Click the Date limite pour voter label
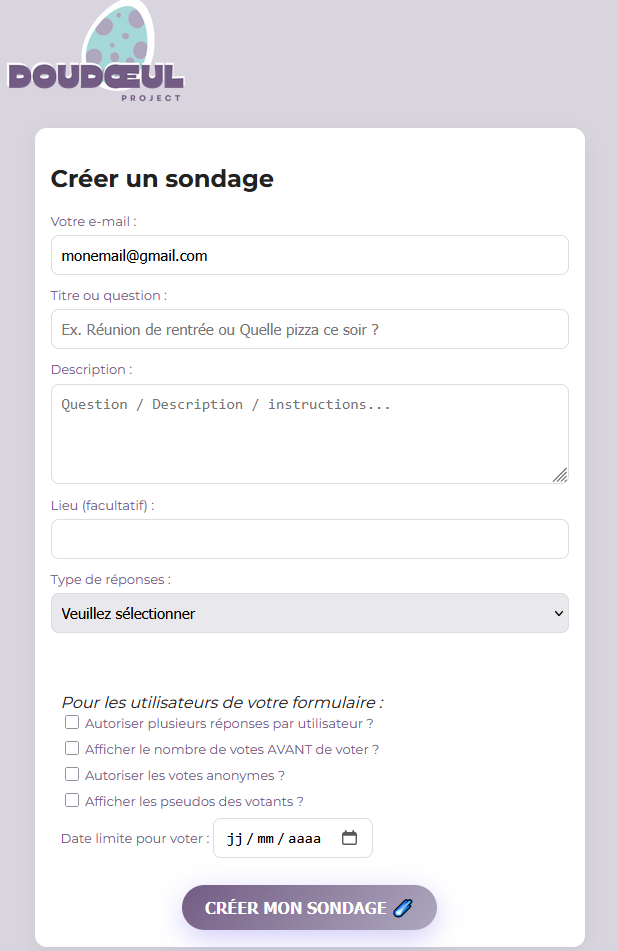 click(x=135, y=838)
